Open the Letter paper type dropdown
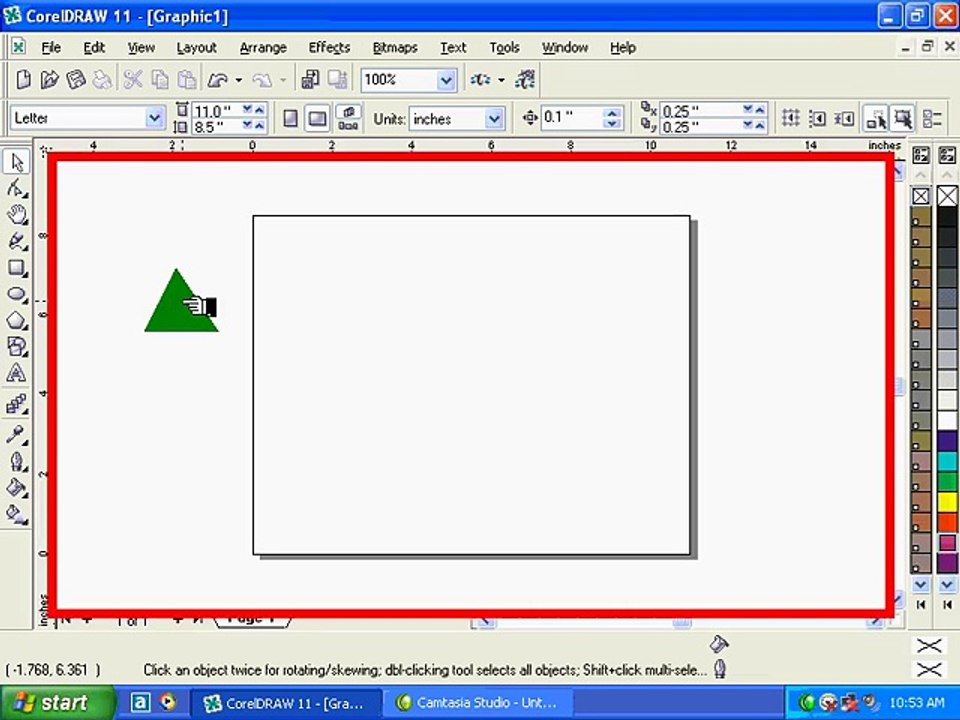 click(x=154, y=118)
